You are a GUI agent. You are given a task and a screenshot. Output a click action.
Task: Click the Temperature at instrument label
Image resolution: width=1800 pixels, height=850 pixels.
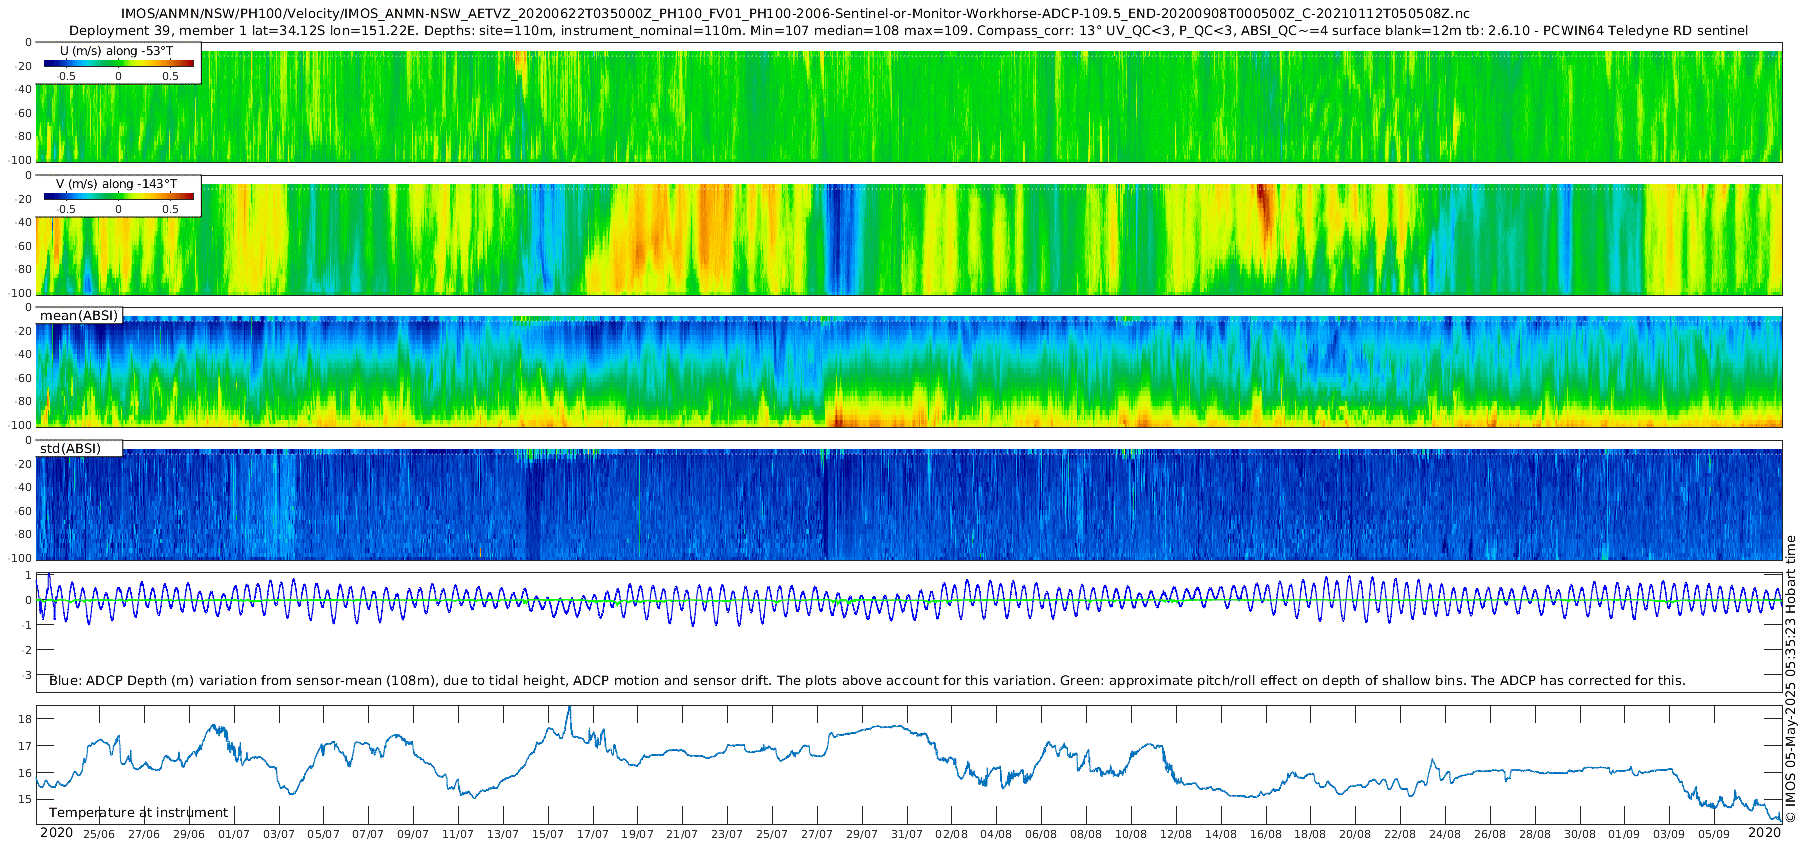coord(138,812)
